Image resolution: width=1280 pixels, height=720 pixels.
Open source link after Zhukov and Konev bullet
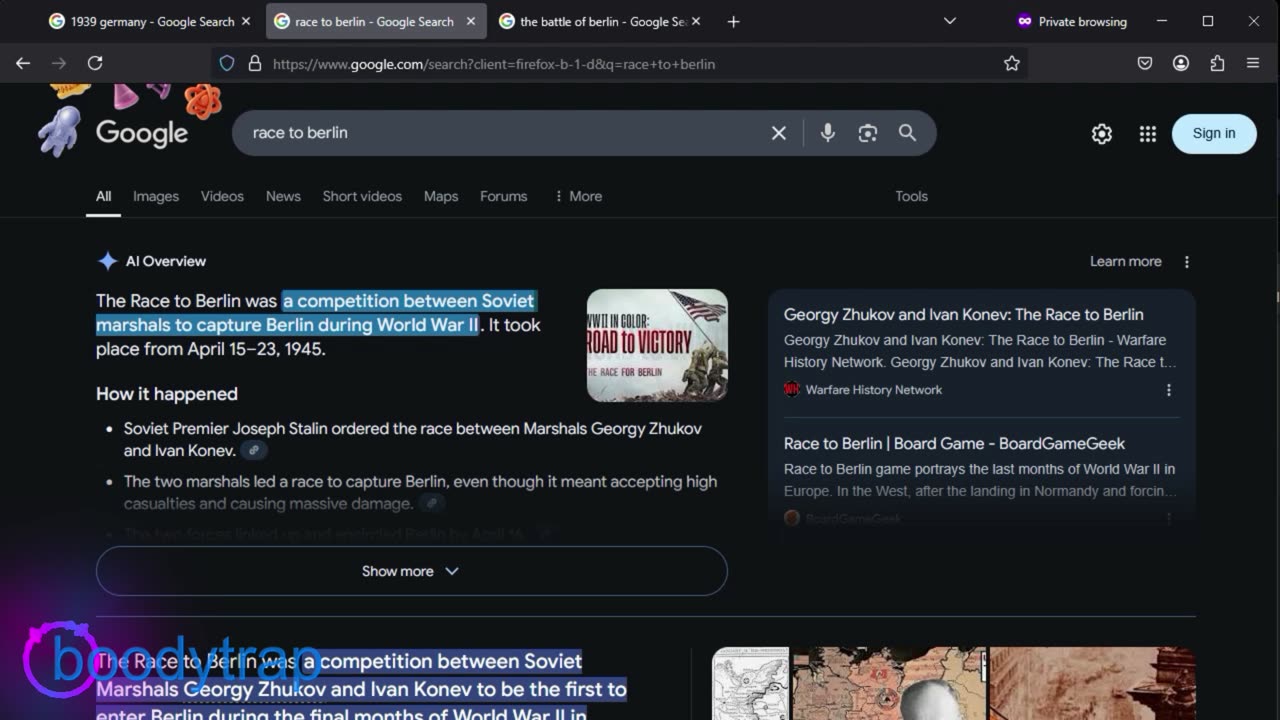pos(254,451)
